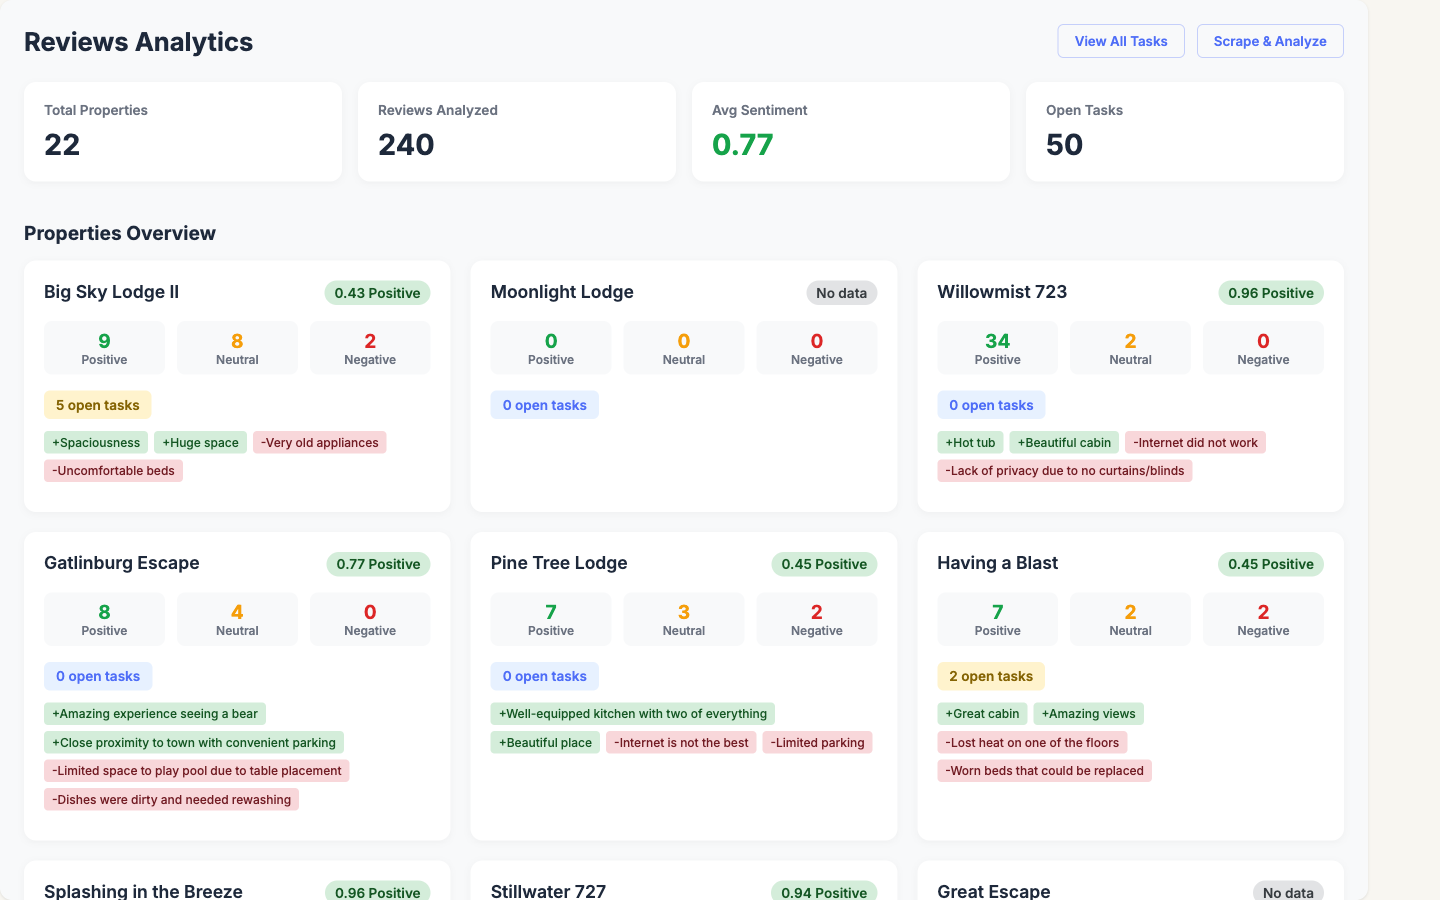1440x900 pixels.
Task: Open the View All Tasks button
Action: click(x=1121, y=41)
